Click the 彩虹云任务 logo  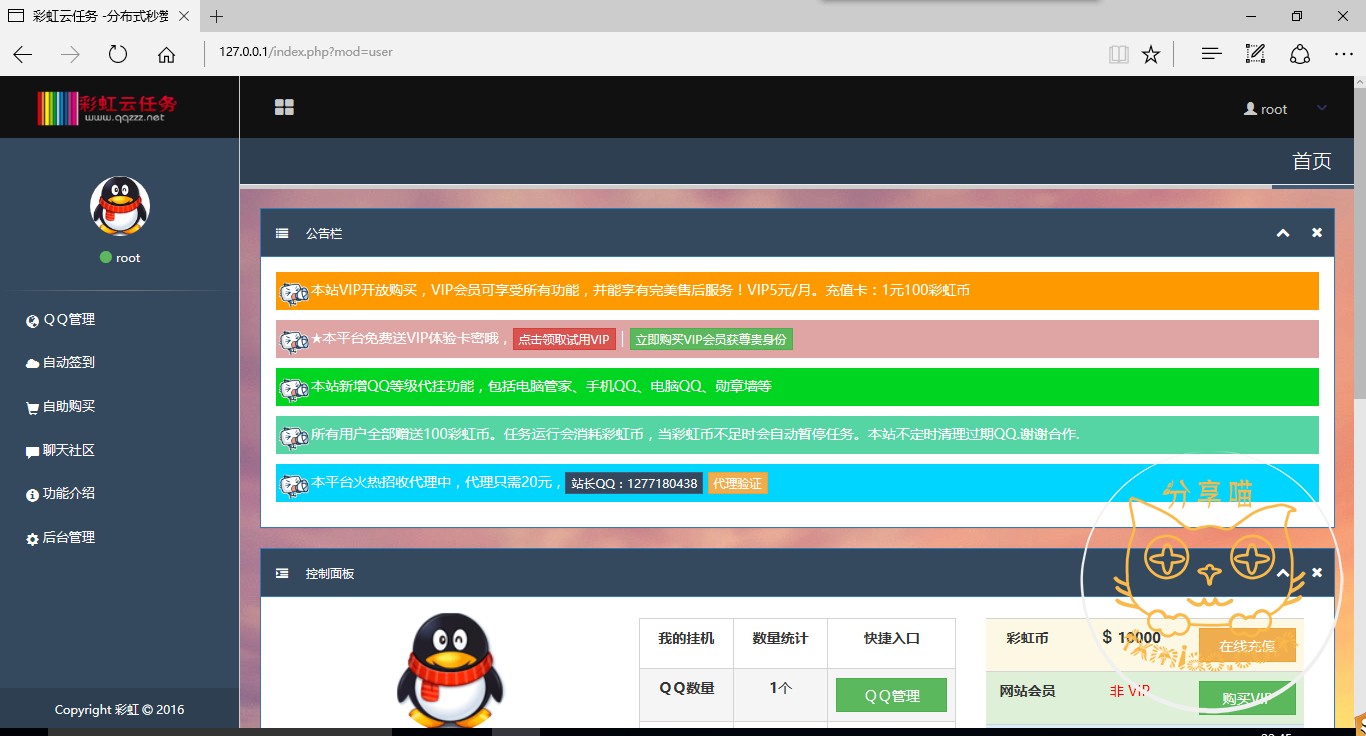click(x=108, y=107)
